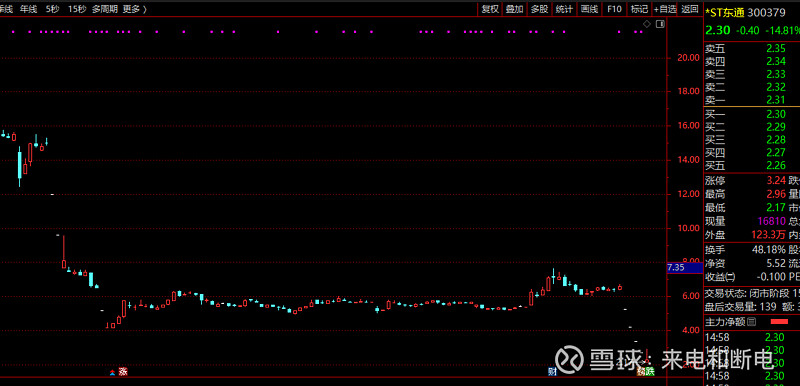Click the 返回 back button
This screenshot has height=386, width=800.
(689, 9)
